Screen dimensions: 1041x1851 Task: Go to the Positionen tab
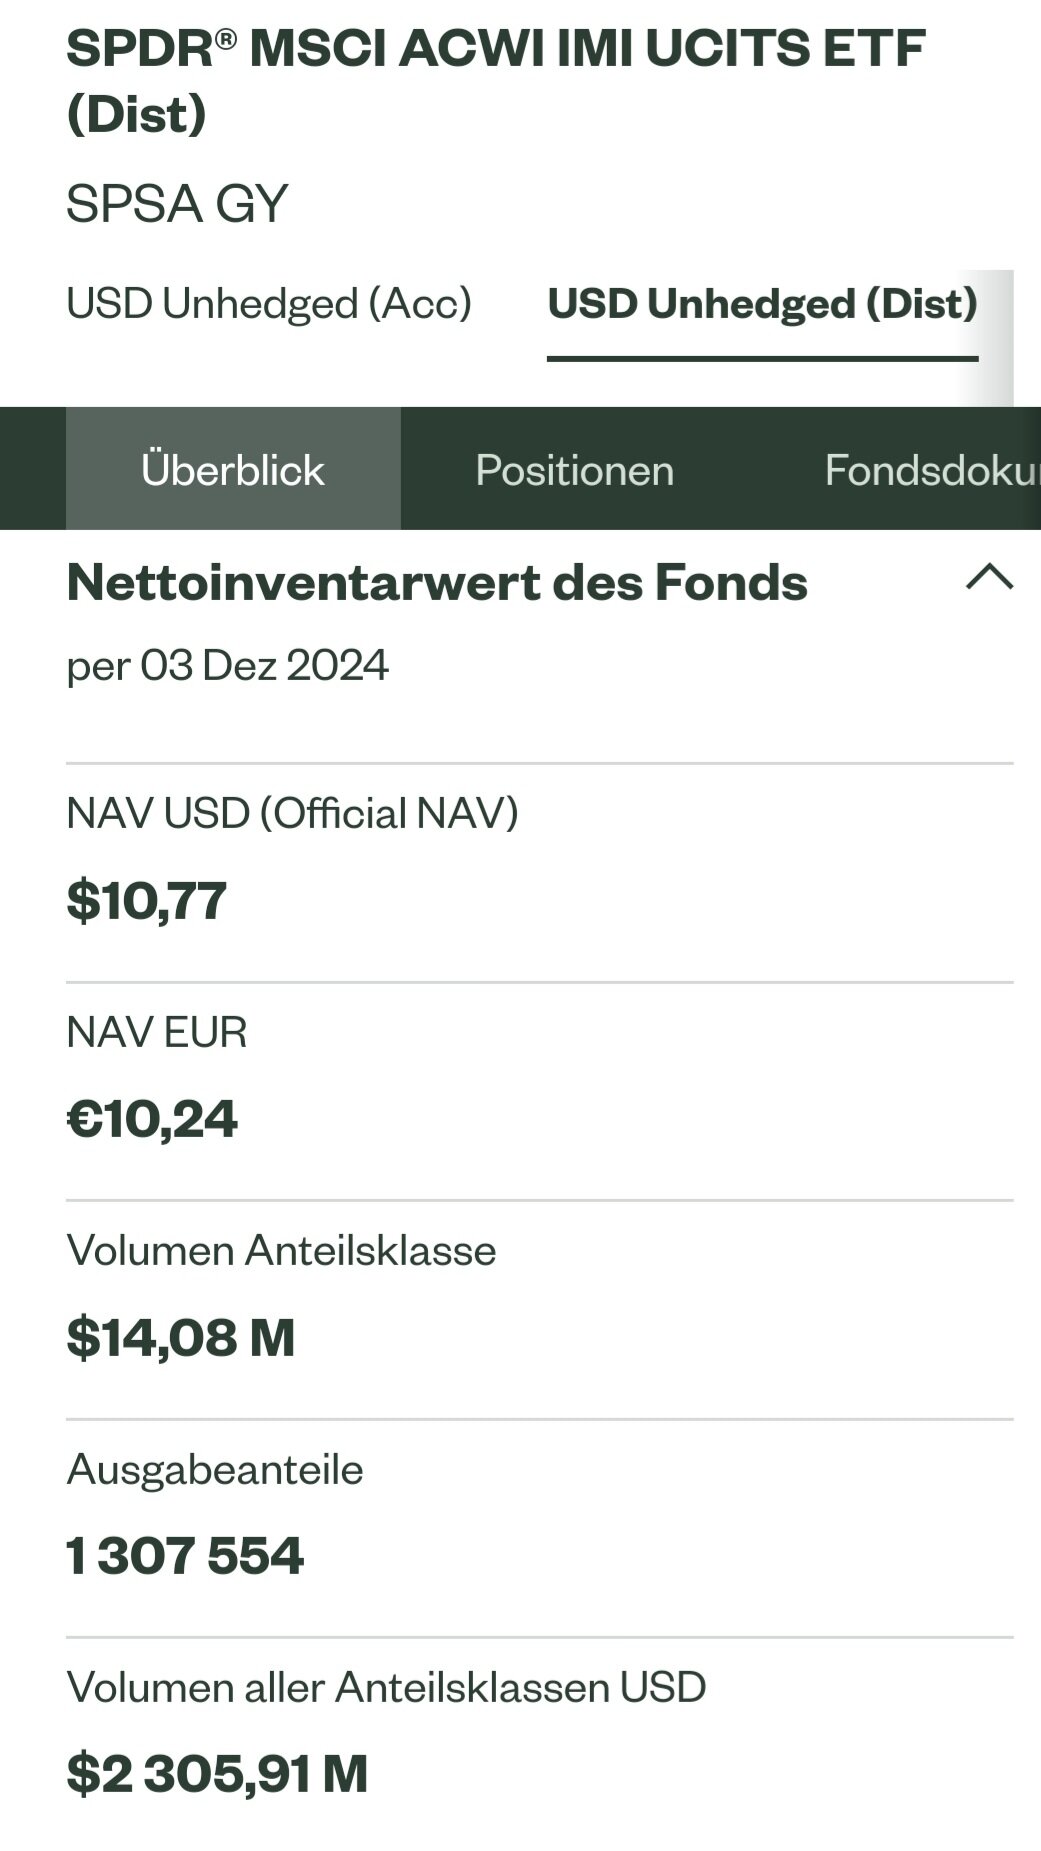(x=574, y=469)
